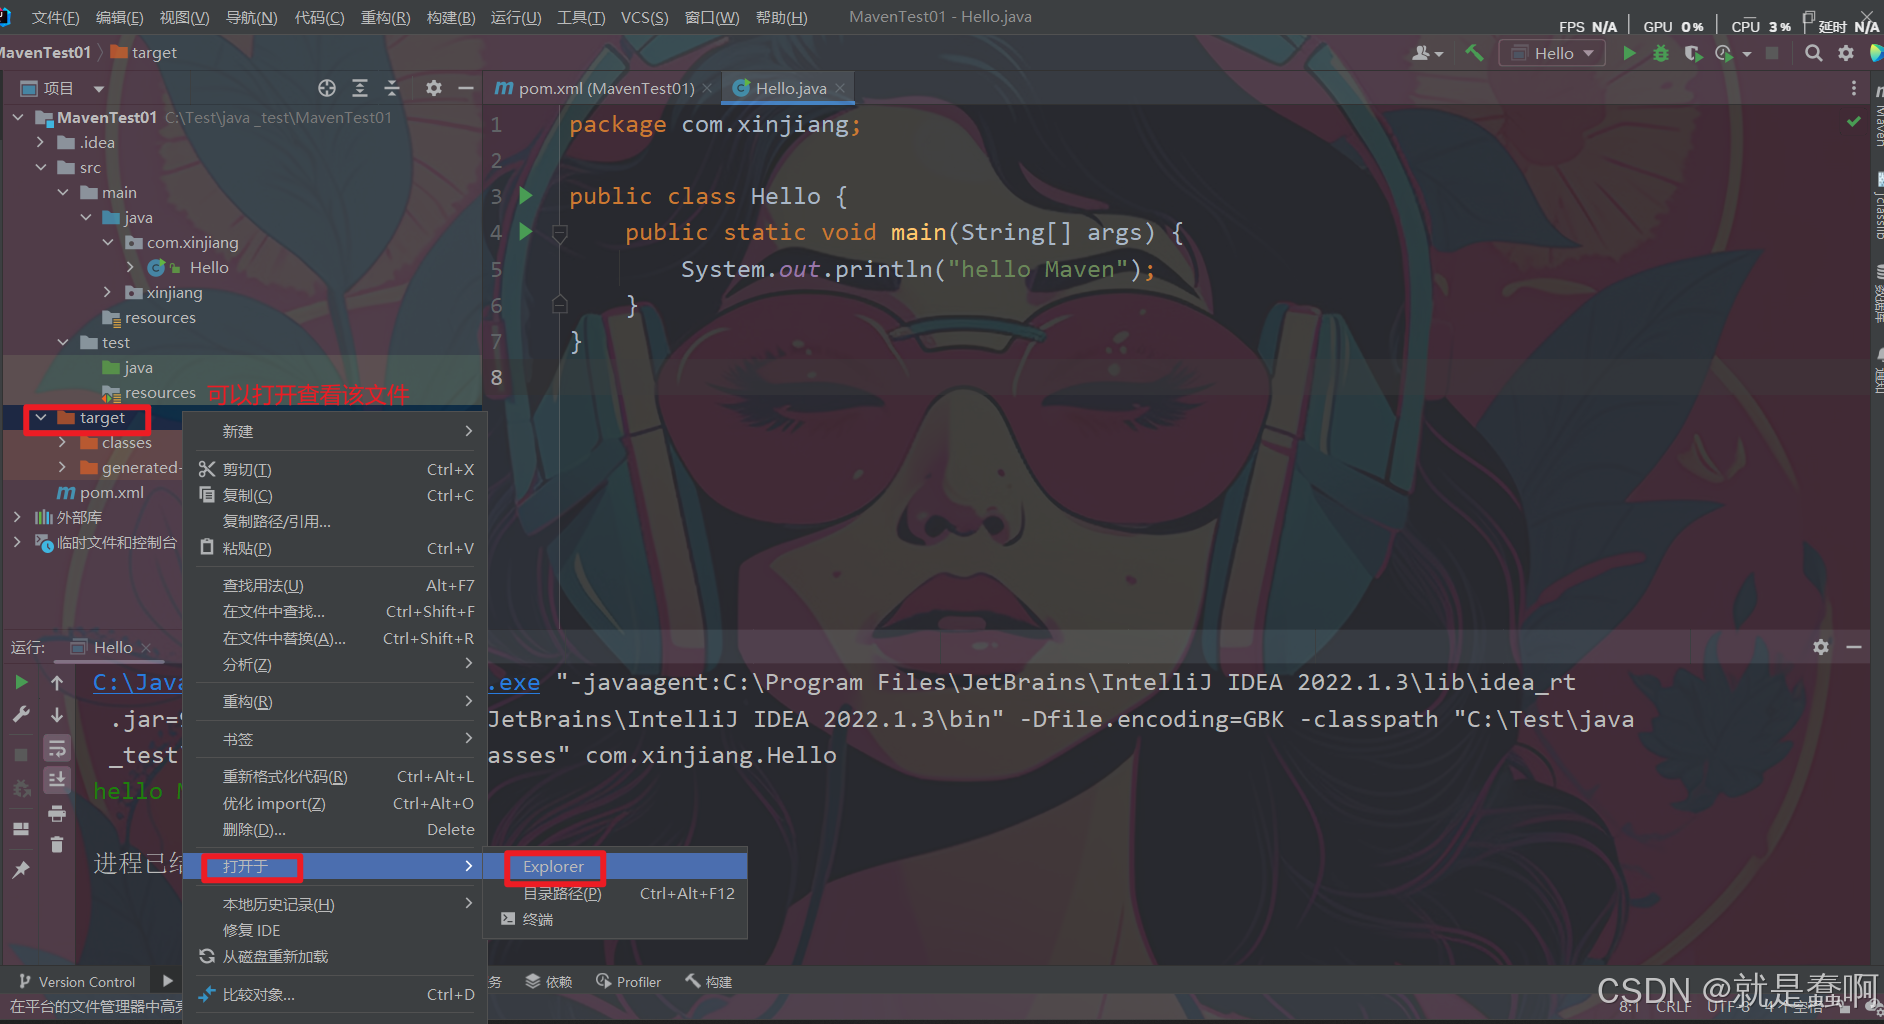Screen dimensions: 1884x1024
Task: Select resources folder under main
Action: (x=160, y=317)
